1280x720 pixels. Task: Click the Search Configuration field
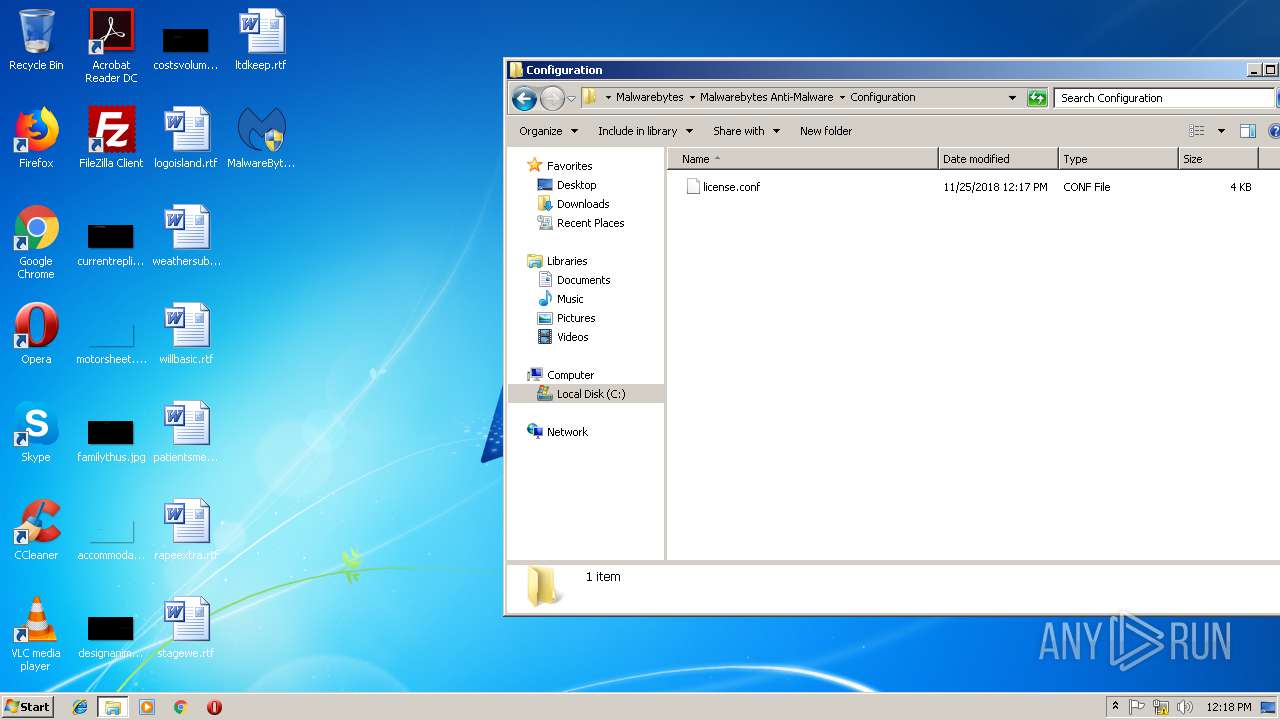[x=1164, y=98]
